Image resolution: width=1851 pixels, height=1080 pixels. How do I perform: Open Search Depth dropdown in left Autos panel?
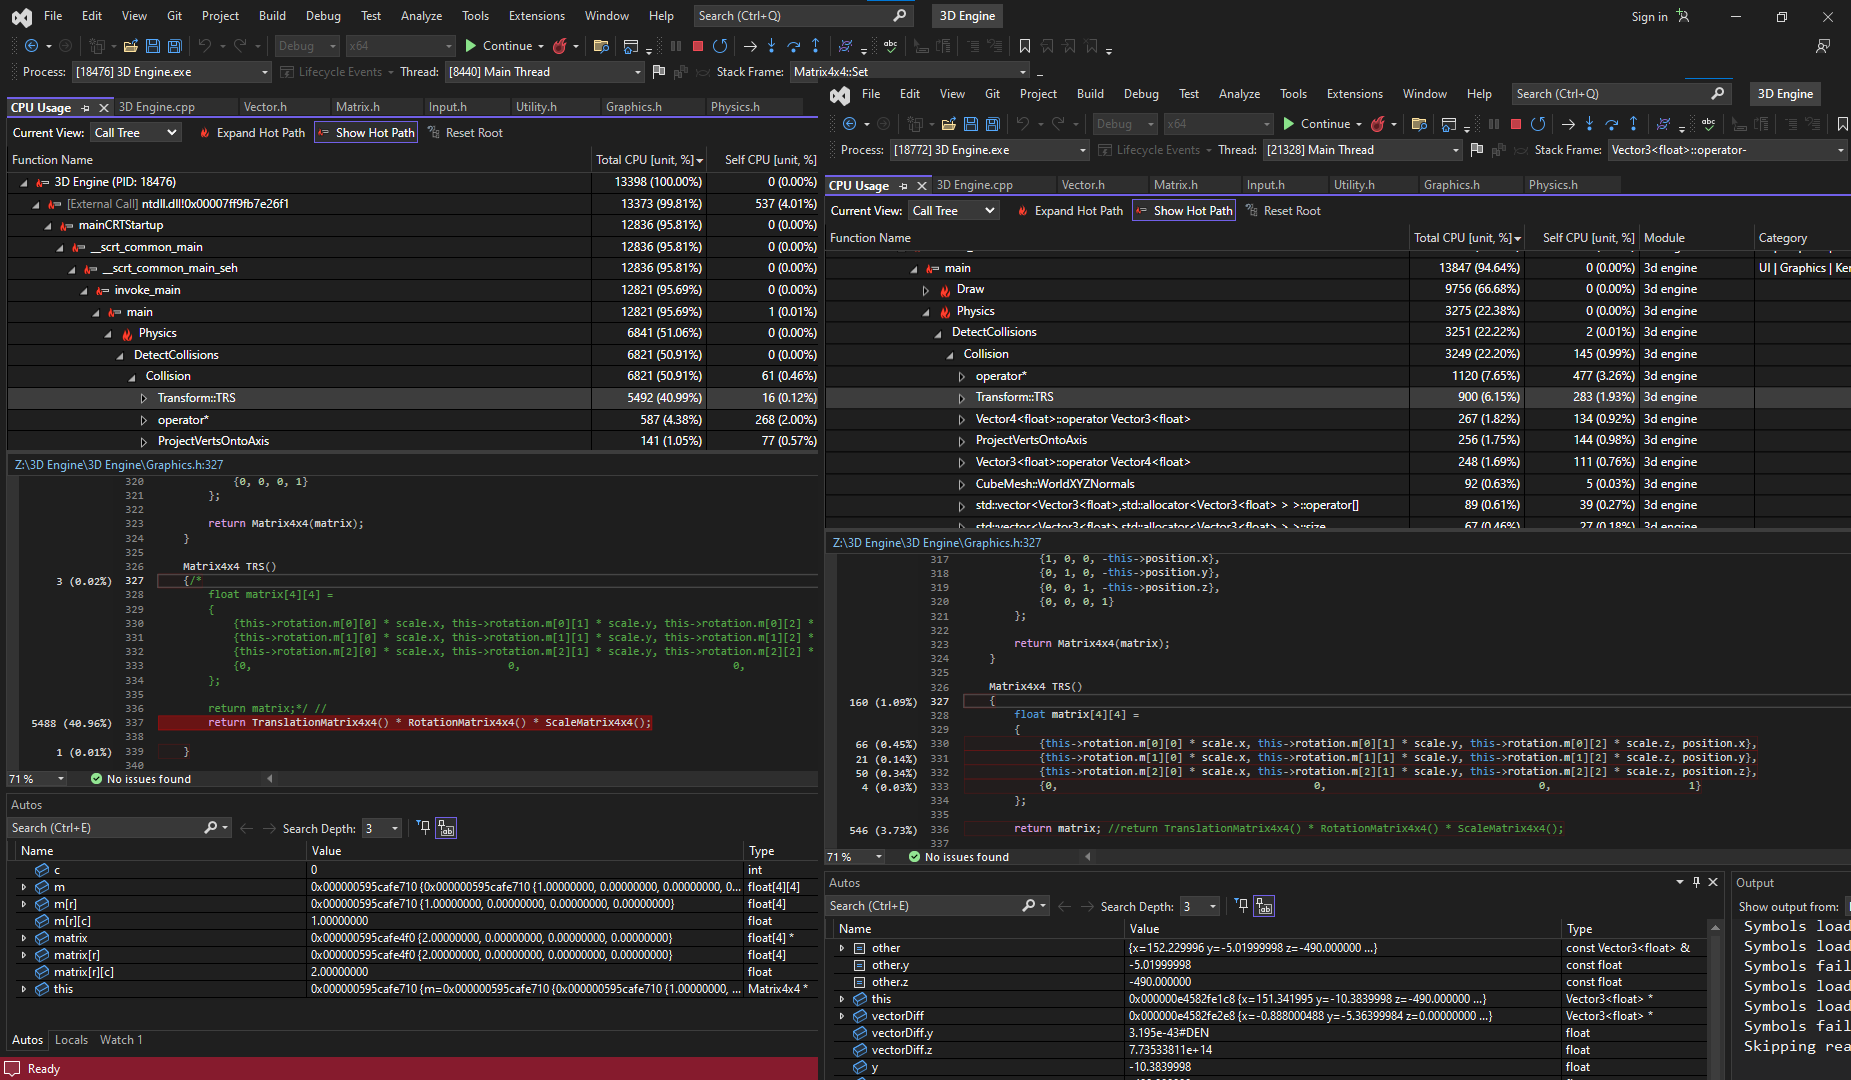click(381, 828)
